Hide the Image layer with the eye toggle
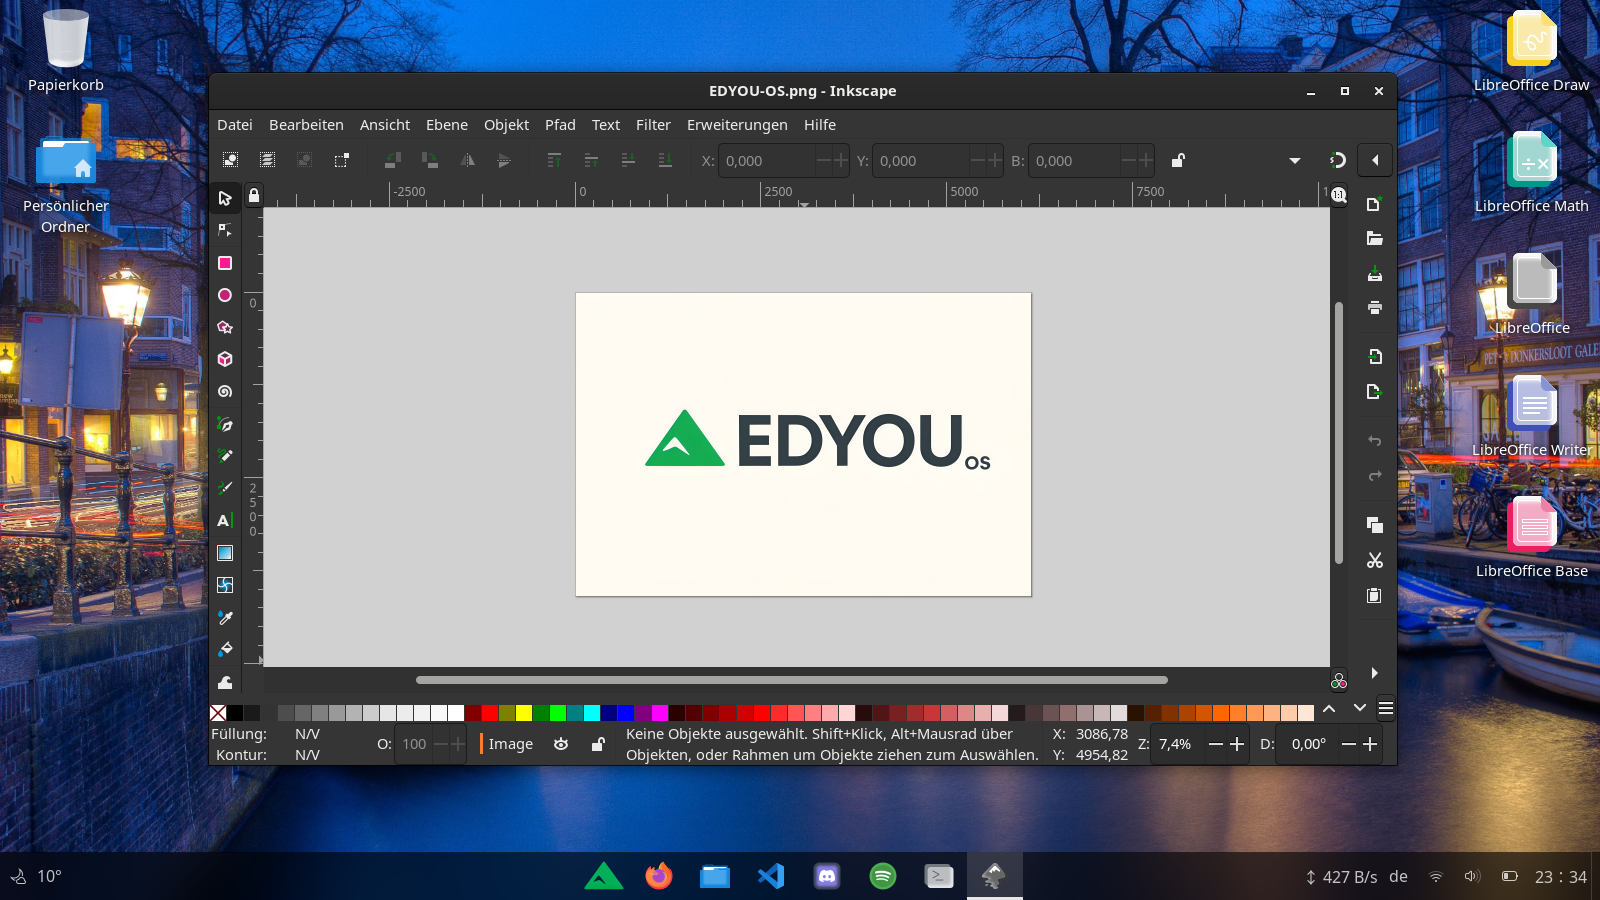 tap(561, 744)
